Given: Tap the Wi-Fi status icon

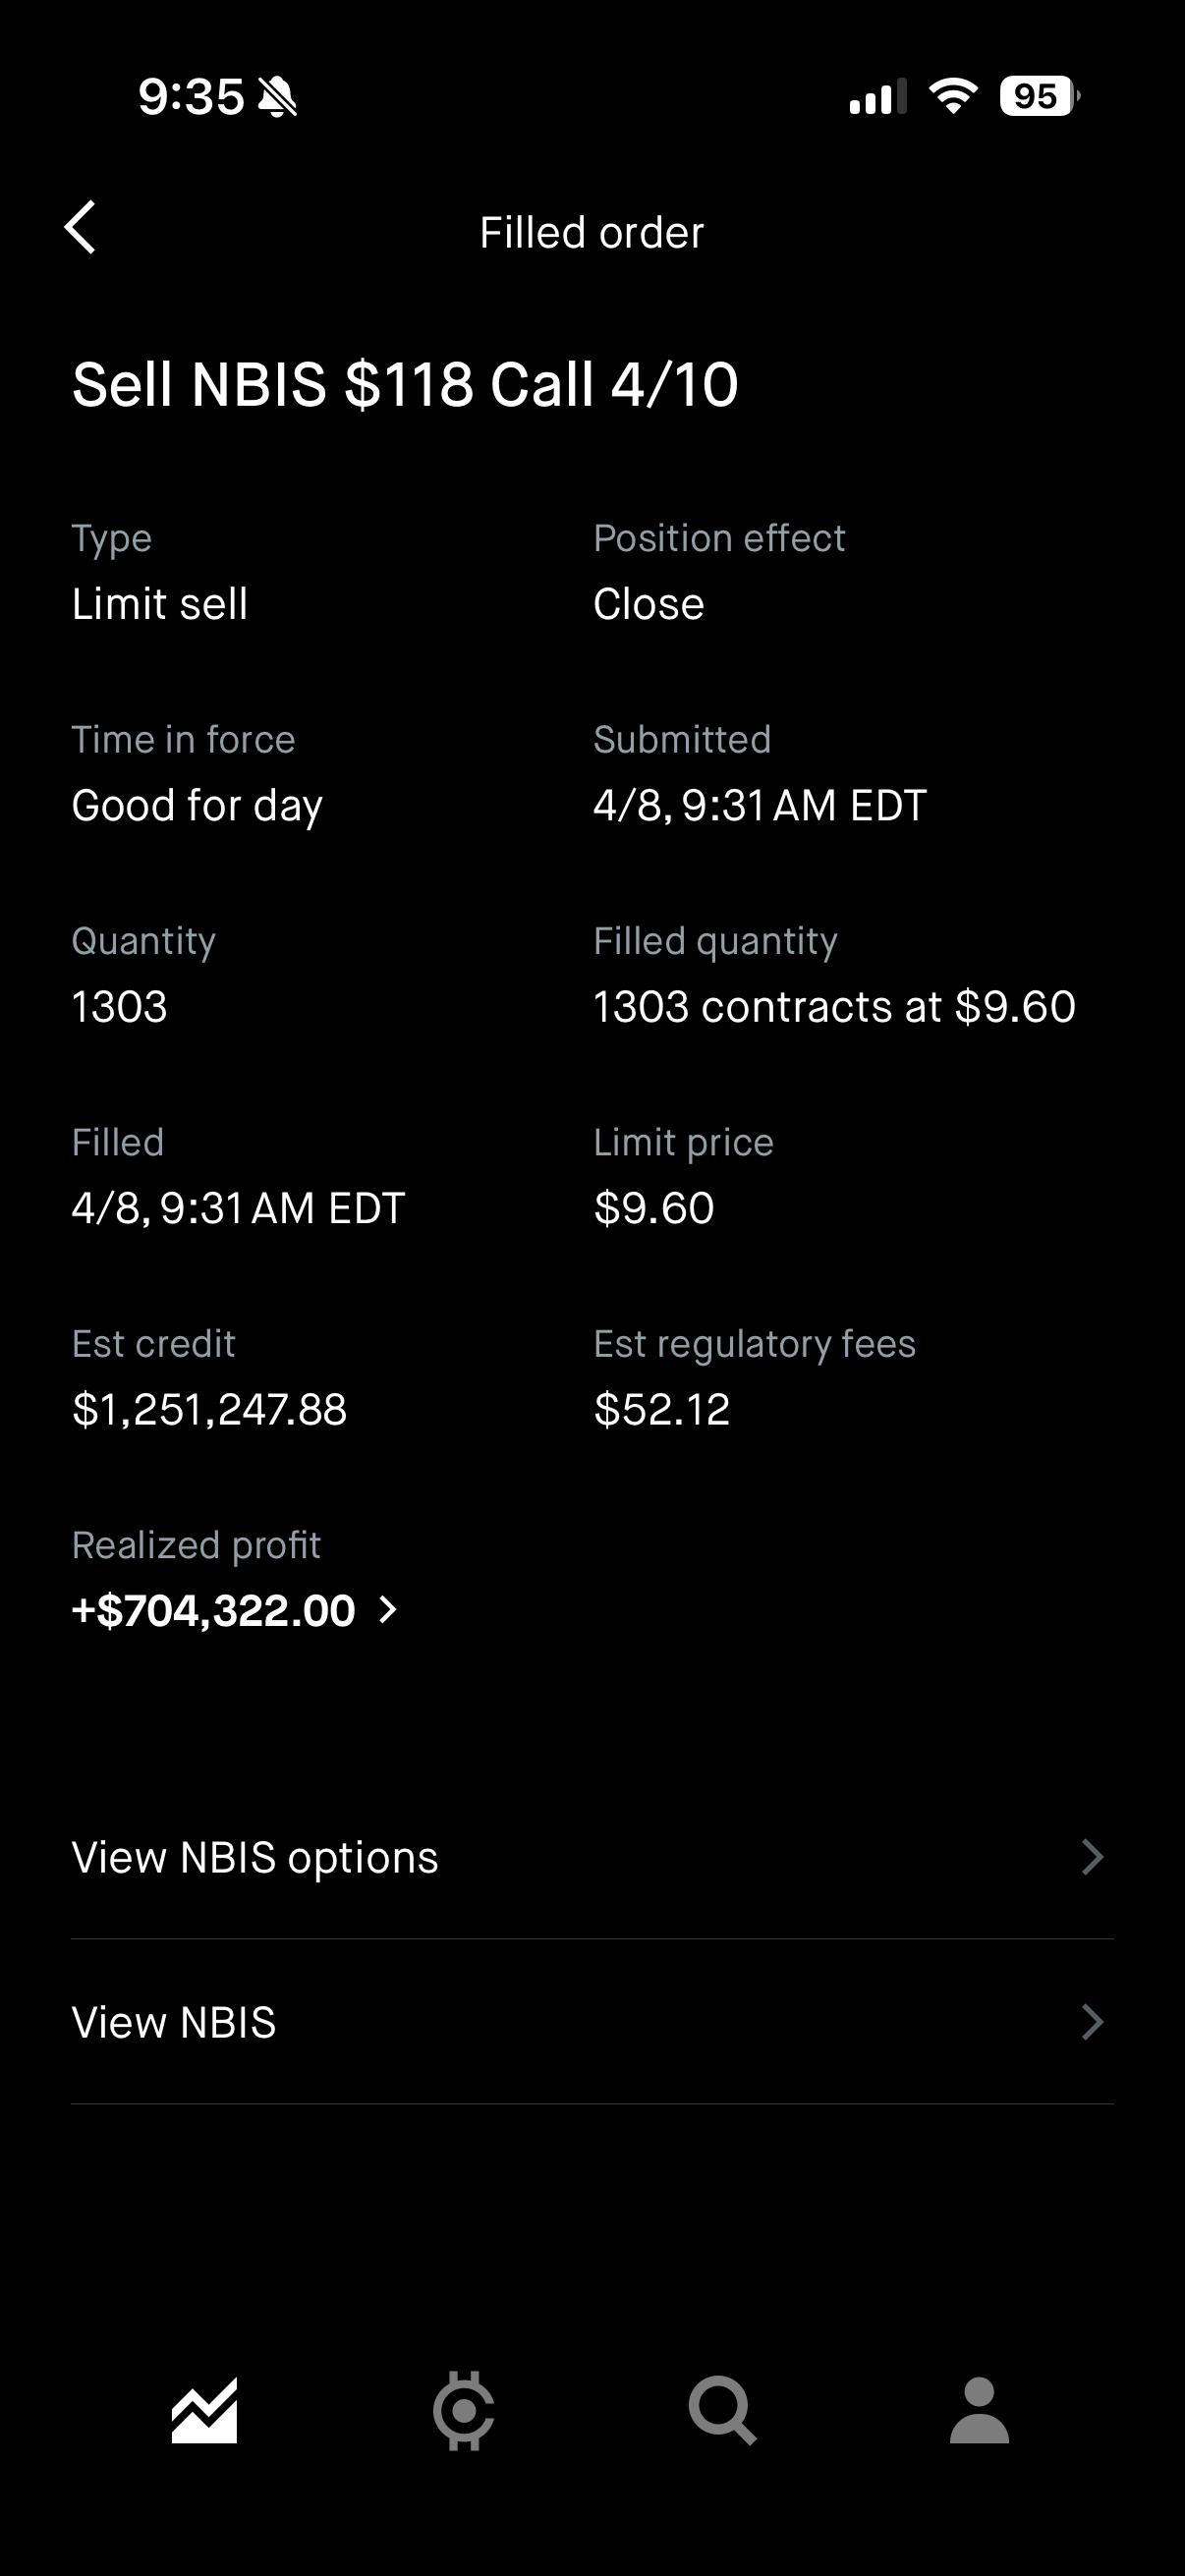Looking at the screenshot, I should click(953, 96).
